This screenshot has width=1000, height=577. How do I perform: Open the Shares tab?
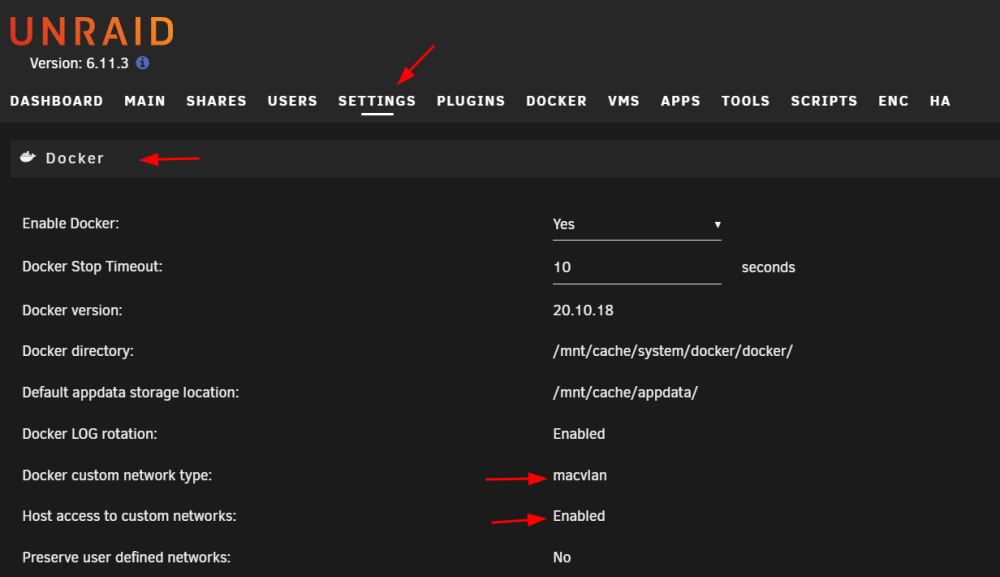tap(216, 101)
